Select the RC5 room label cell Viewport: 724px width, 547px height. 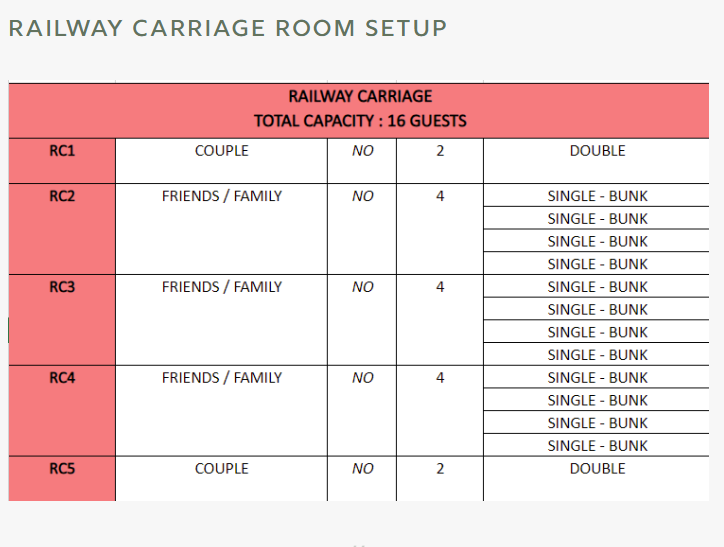[x=62, y=479]
